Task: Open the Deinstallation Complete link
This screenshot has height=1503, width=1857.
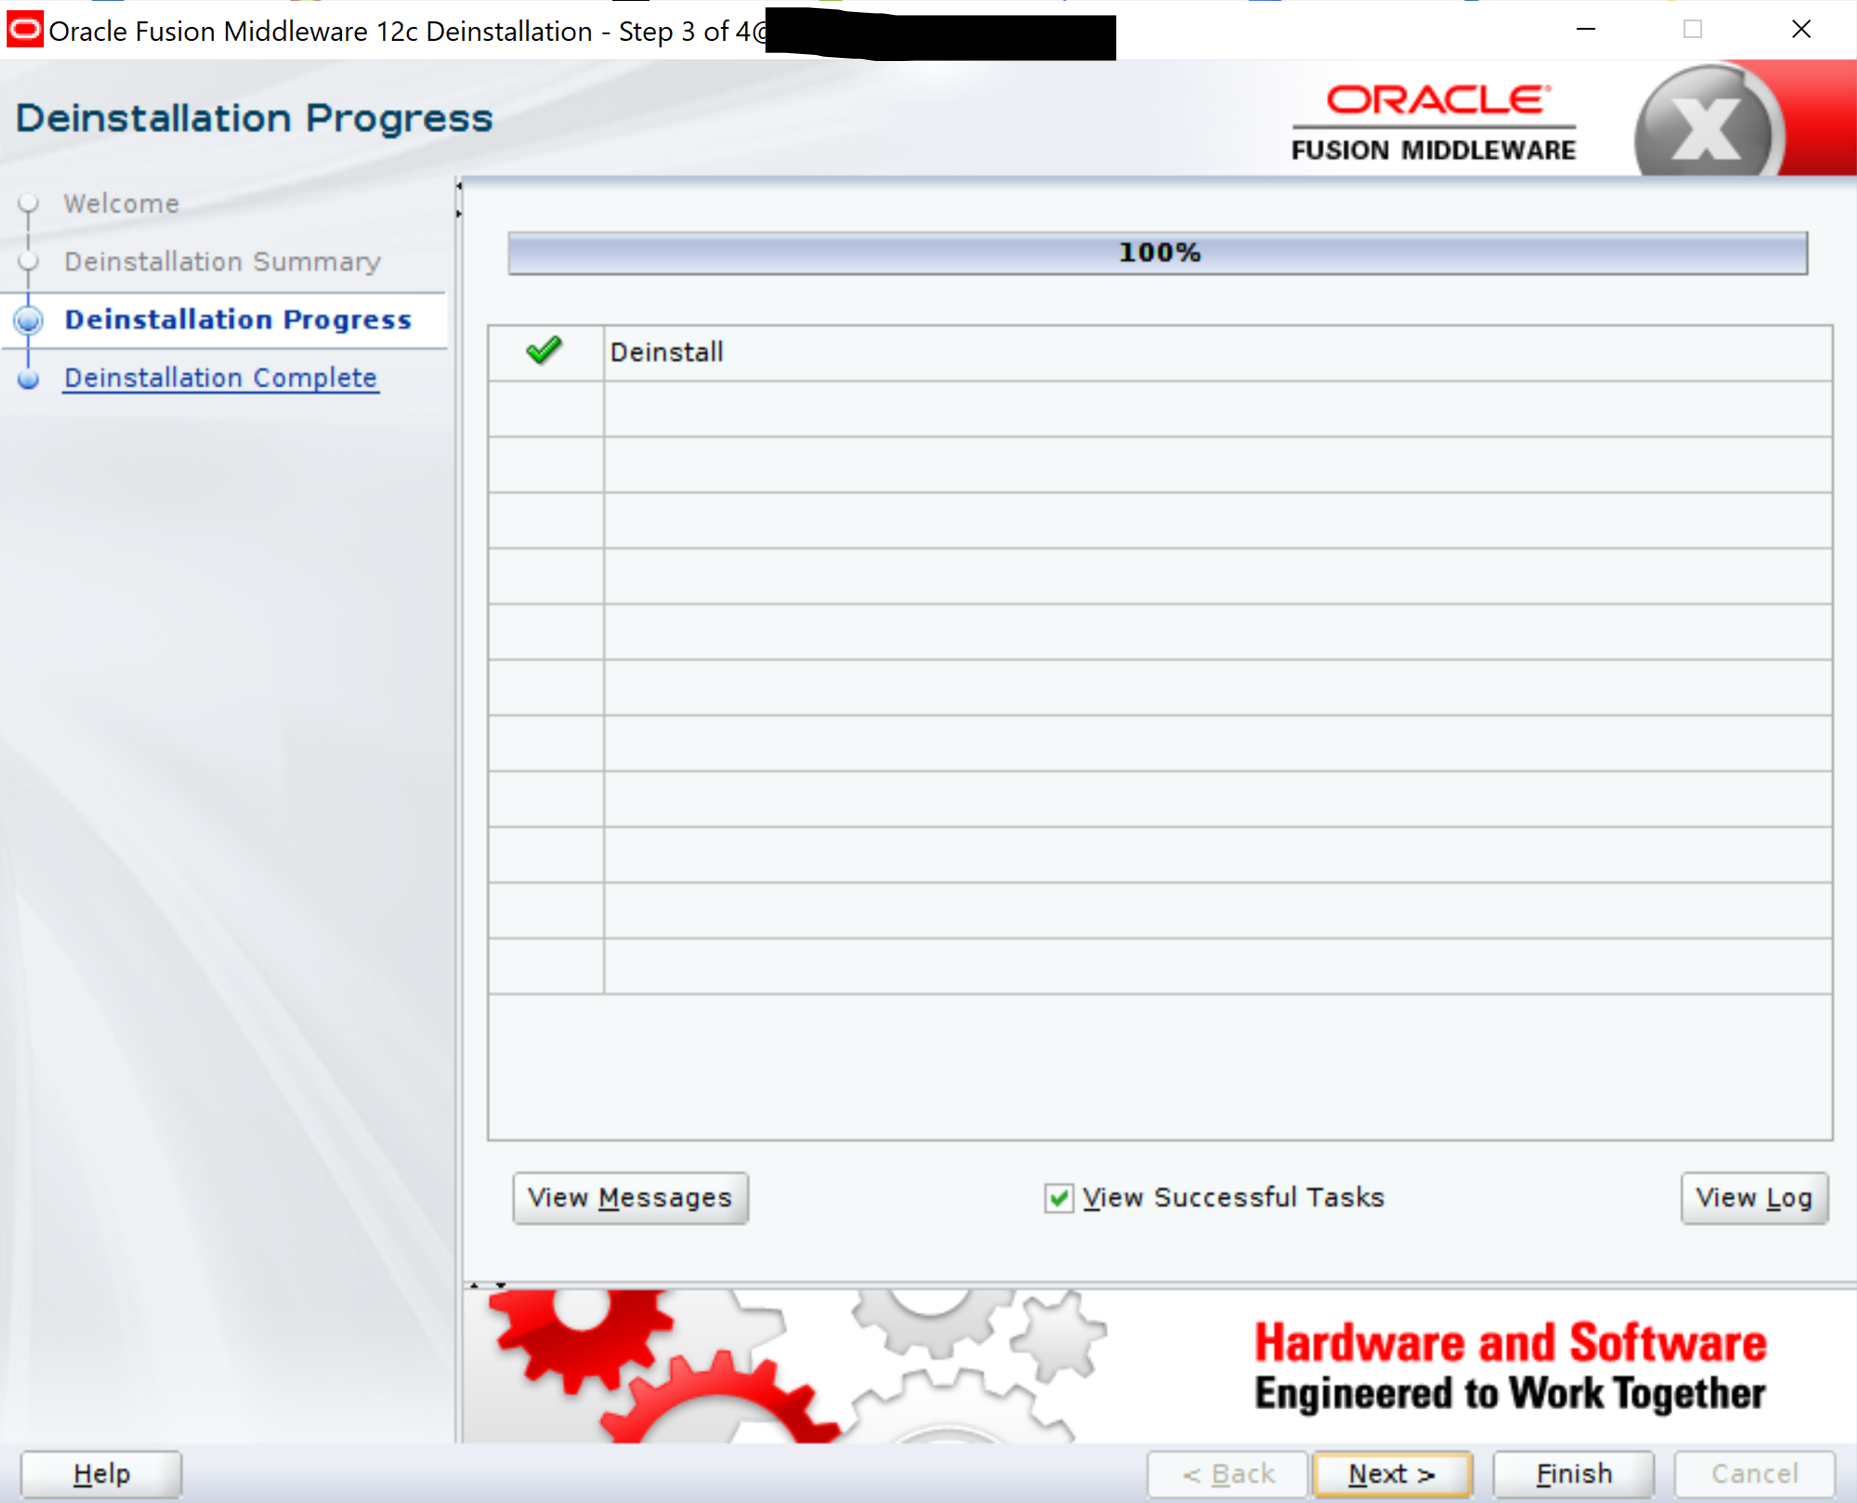Action: click(221, 378)
